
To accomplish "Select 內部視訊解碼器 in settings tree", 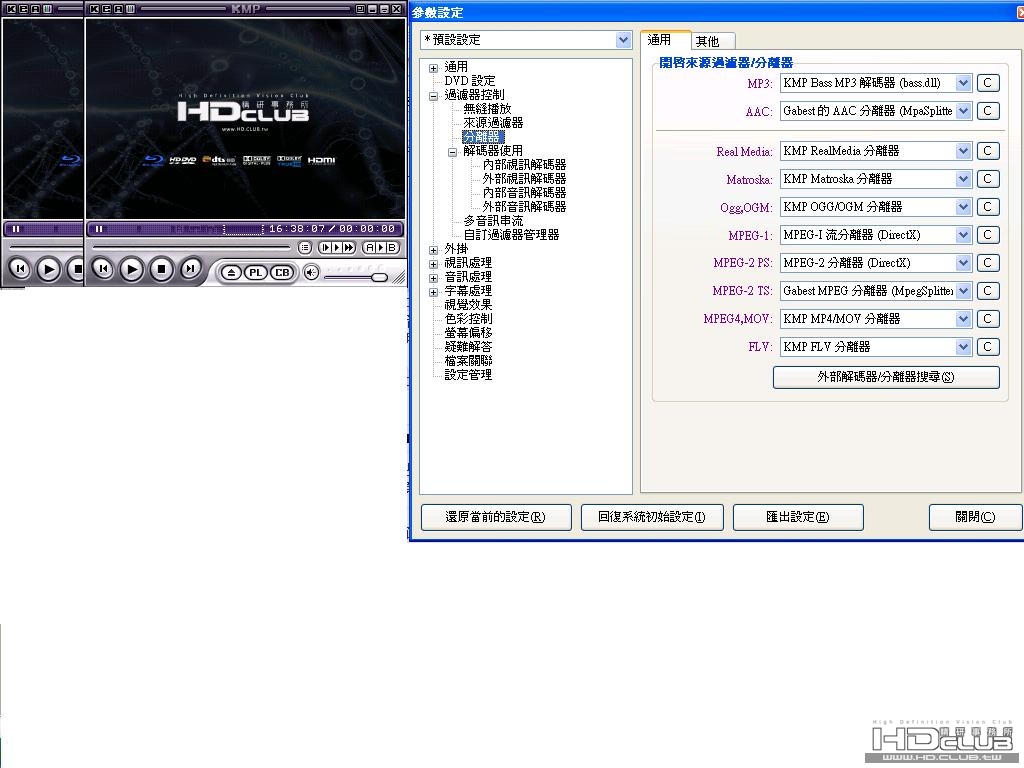I will tap(524, 165).
